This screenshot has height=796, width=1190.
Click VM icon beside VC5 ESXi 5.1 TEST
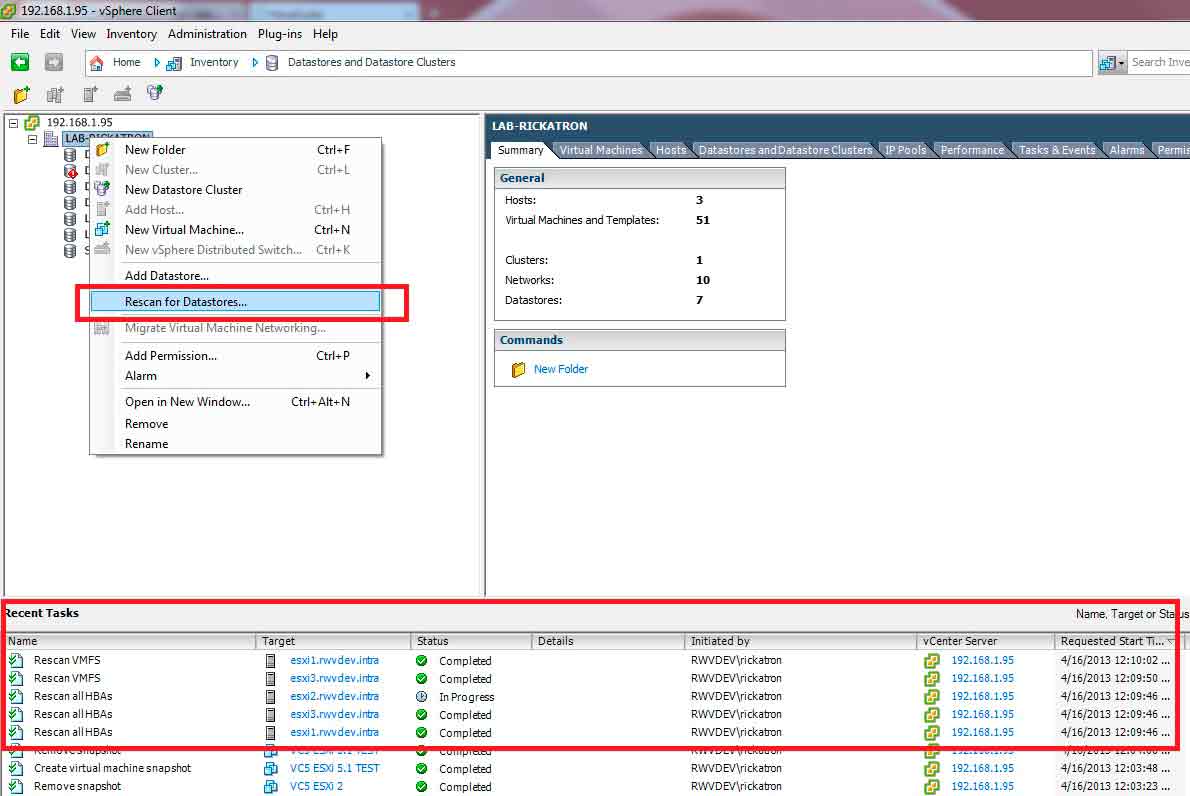[270, 768]
